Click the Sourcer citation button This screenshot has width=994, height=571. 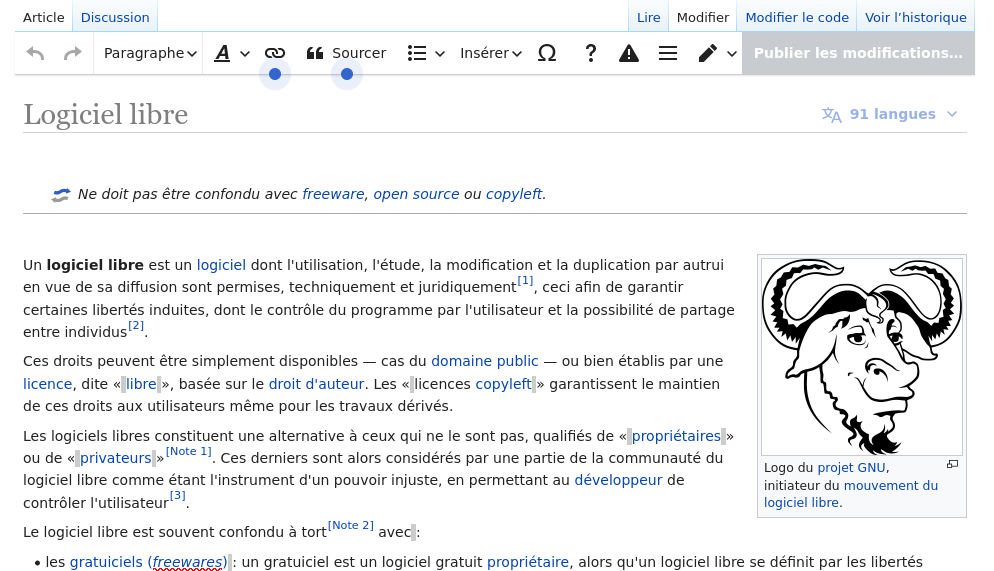click(346, 53)
